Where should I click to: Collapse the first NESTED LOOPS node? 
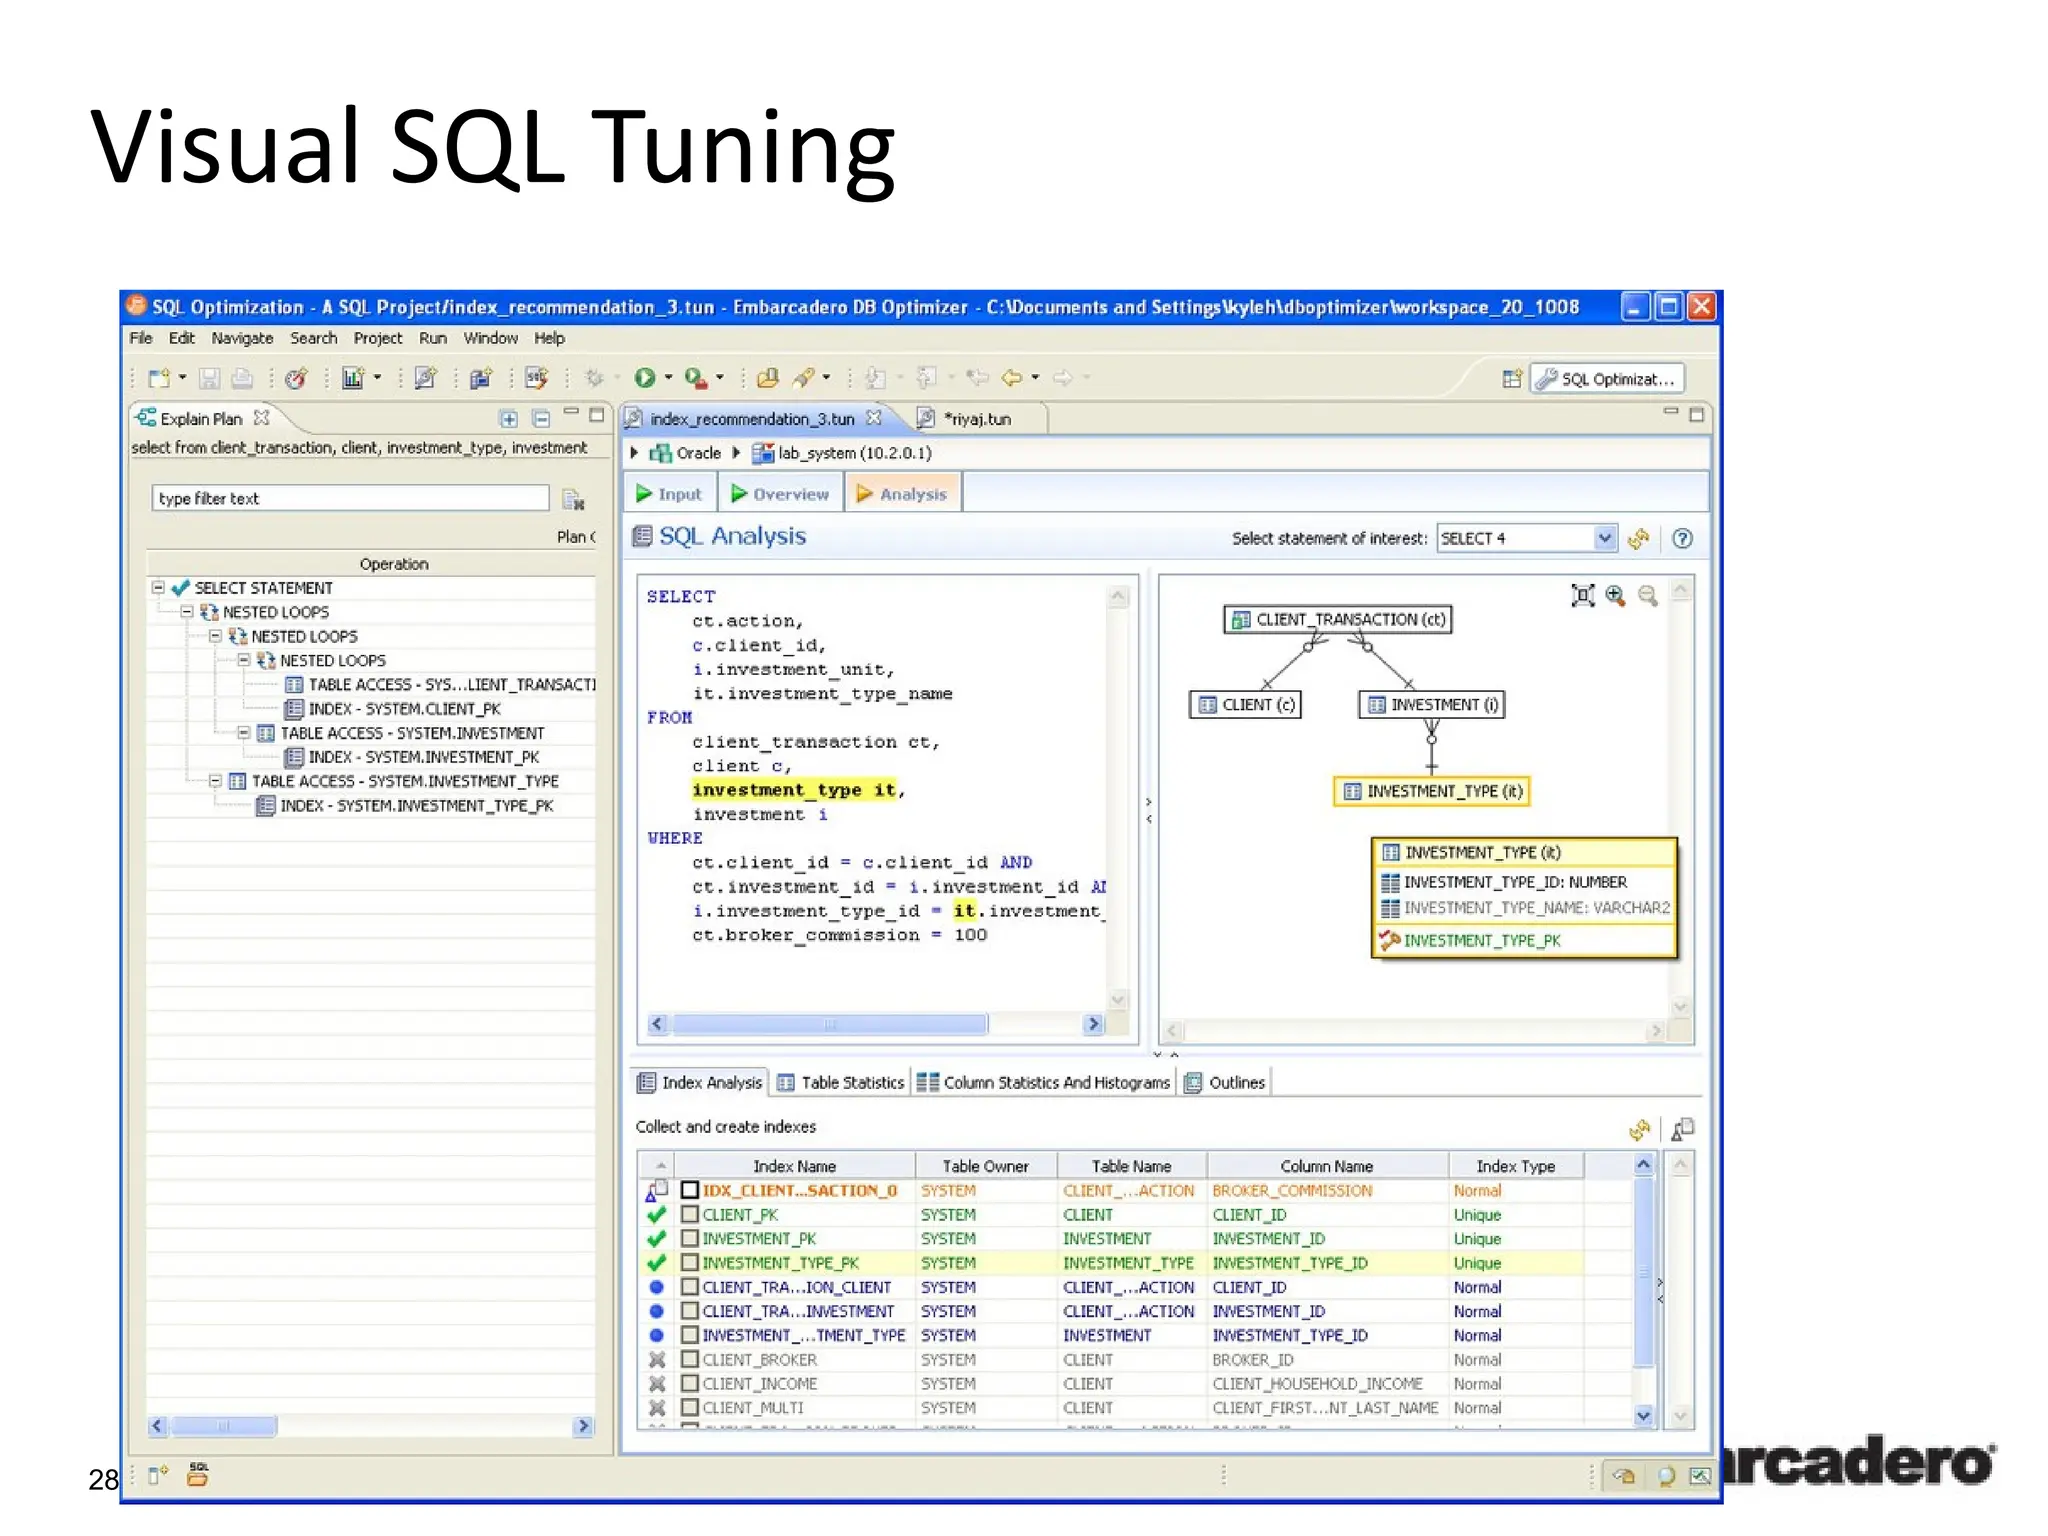point(187,611)
